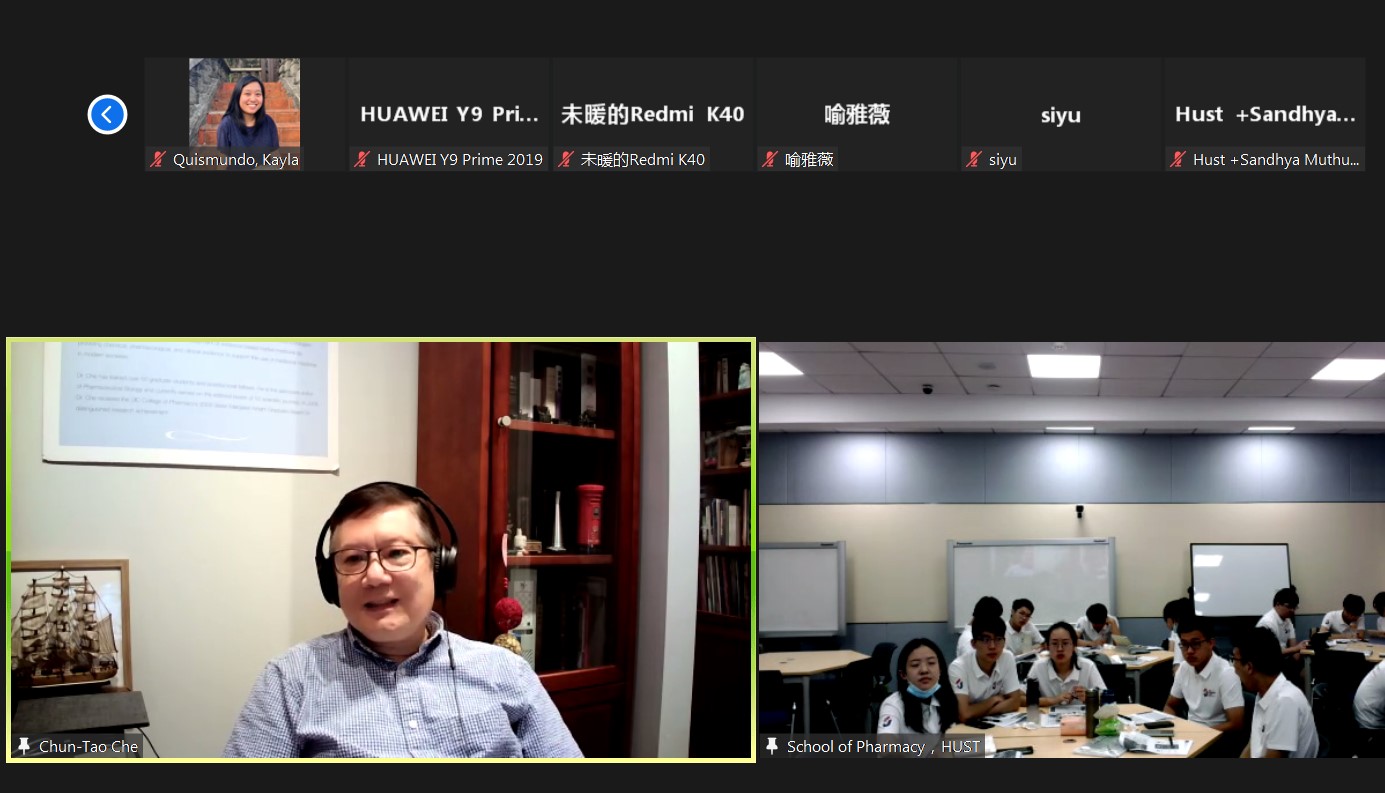Select the Hust +Sandhya participant tile

pos(1265,113)
